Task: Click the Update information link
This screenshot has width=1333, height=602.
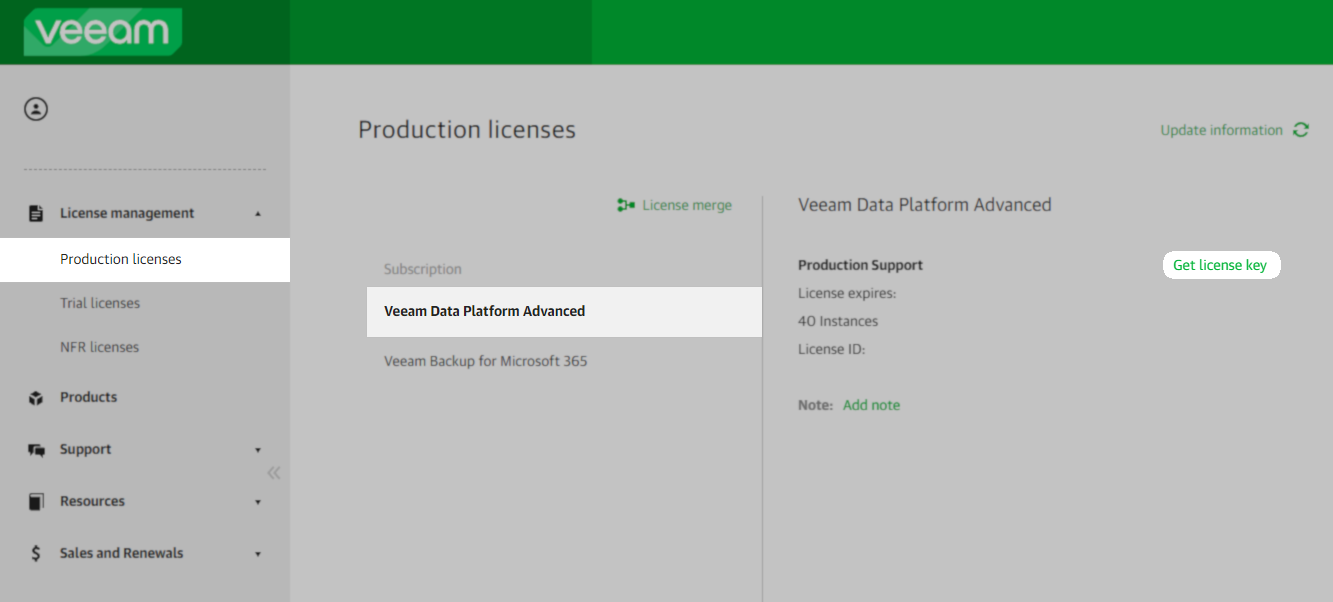Action: 1221,130
